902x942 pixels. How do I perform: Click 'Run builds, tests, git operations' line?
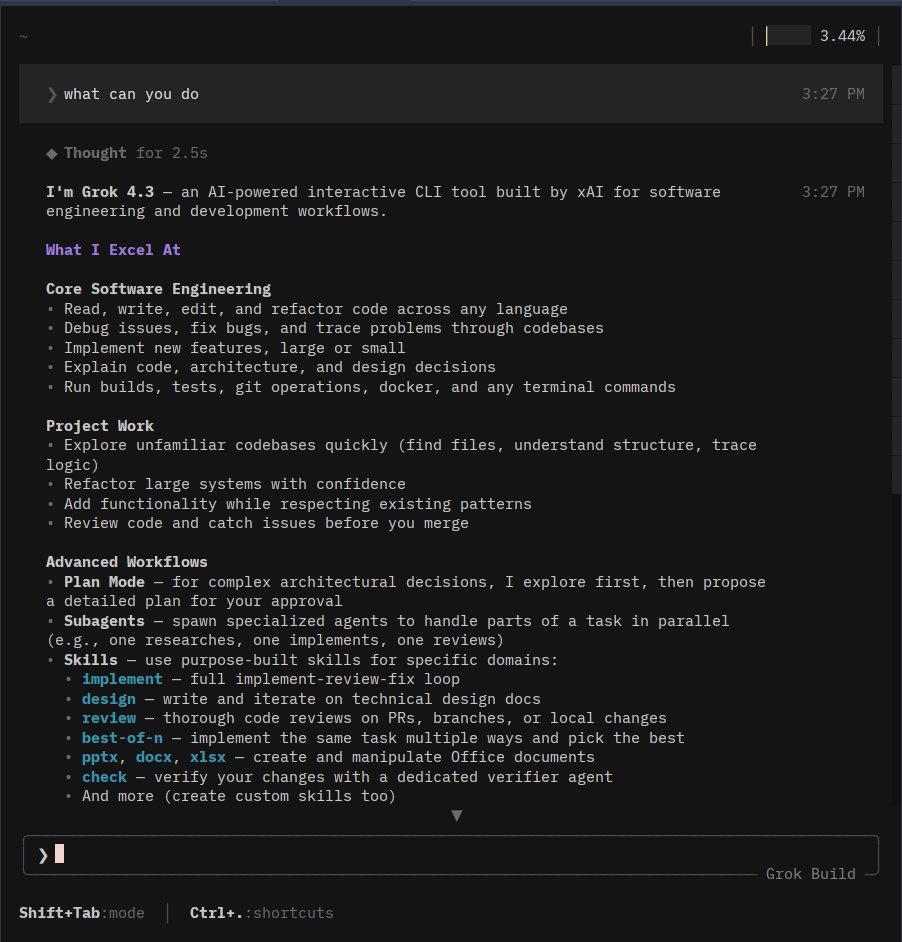pos(370,387)
